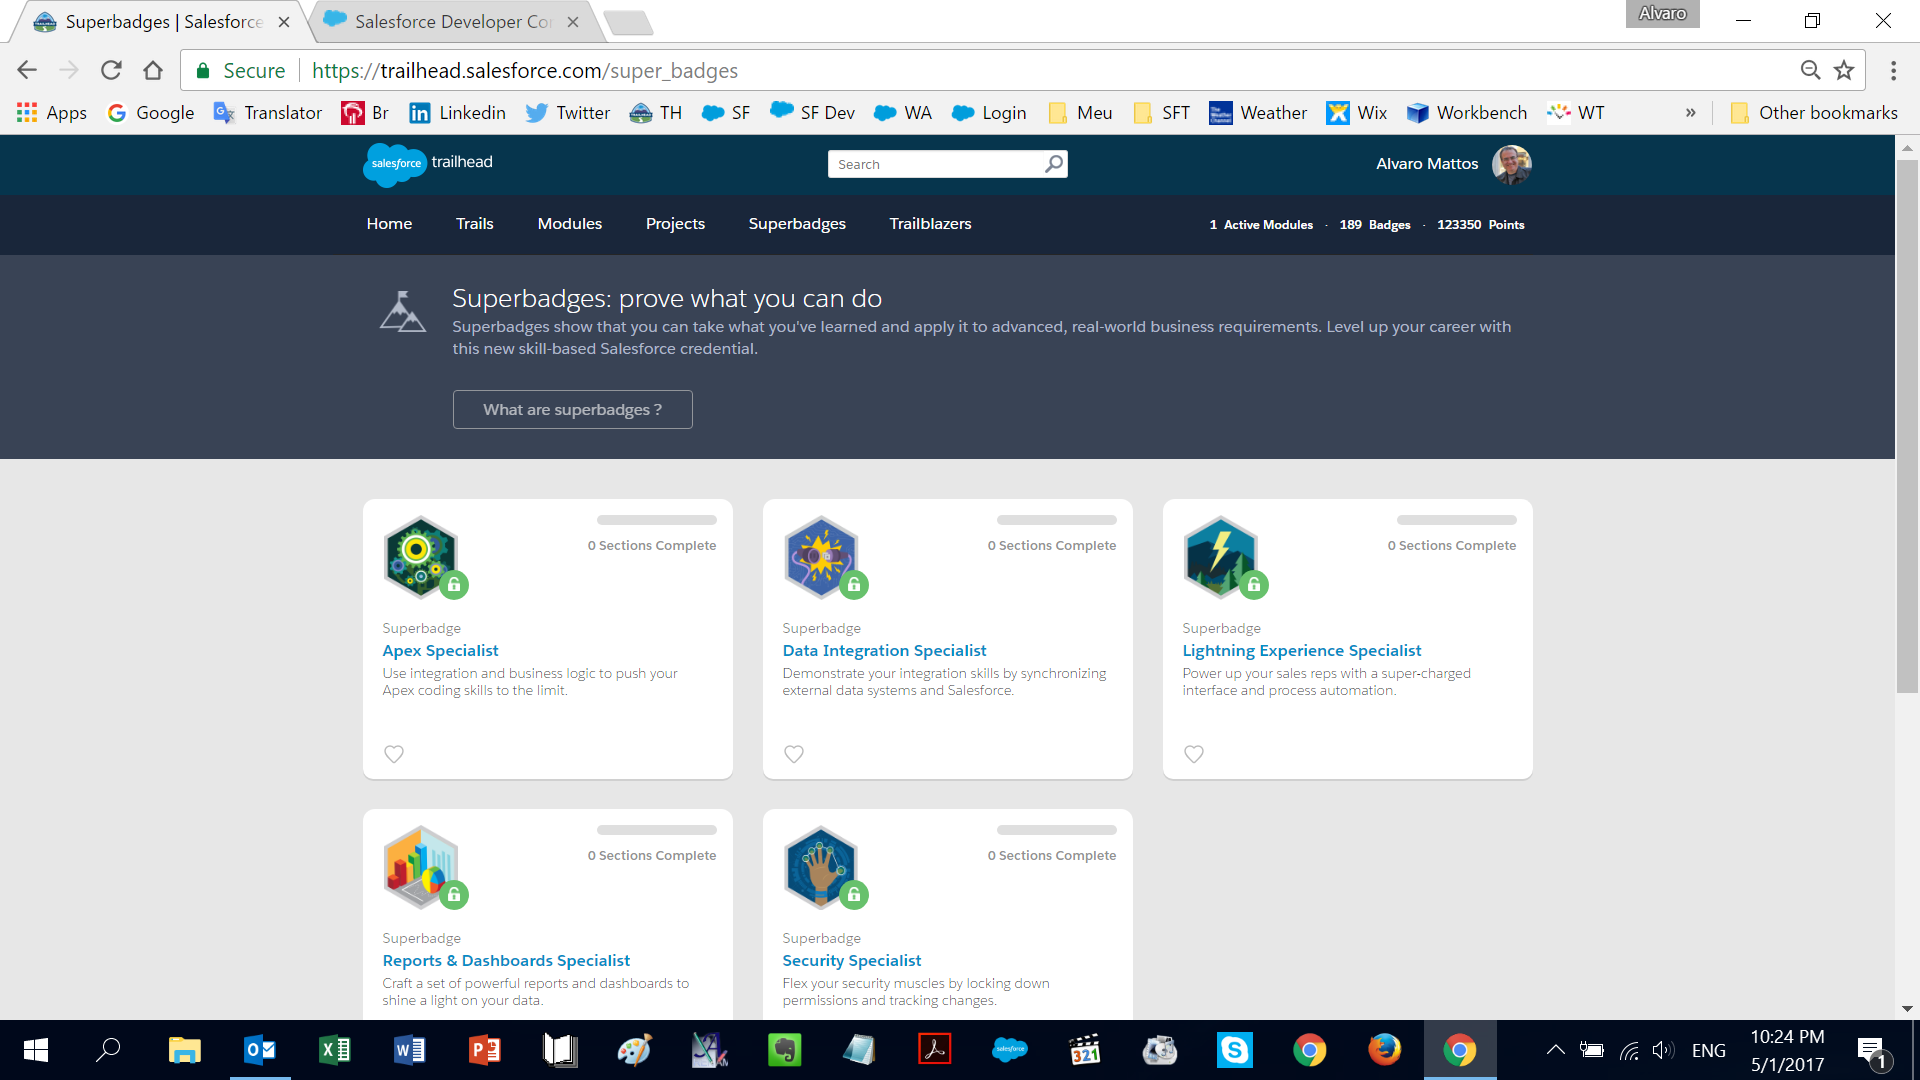Click 'What are superbadges ?' button
Screen dimensions: 1920x1080
[x=572, y=410]
